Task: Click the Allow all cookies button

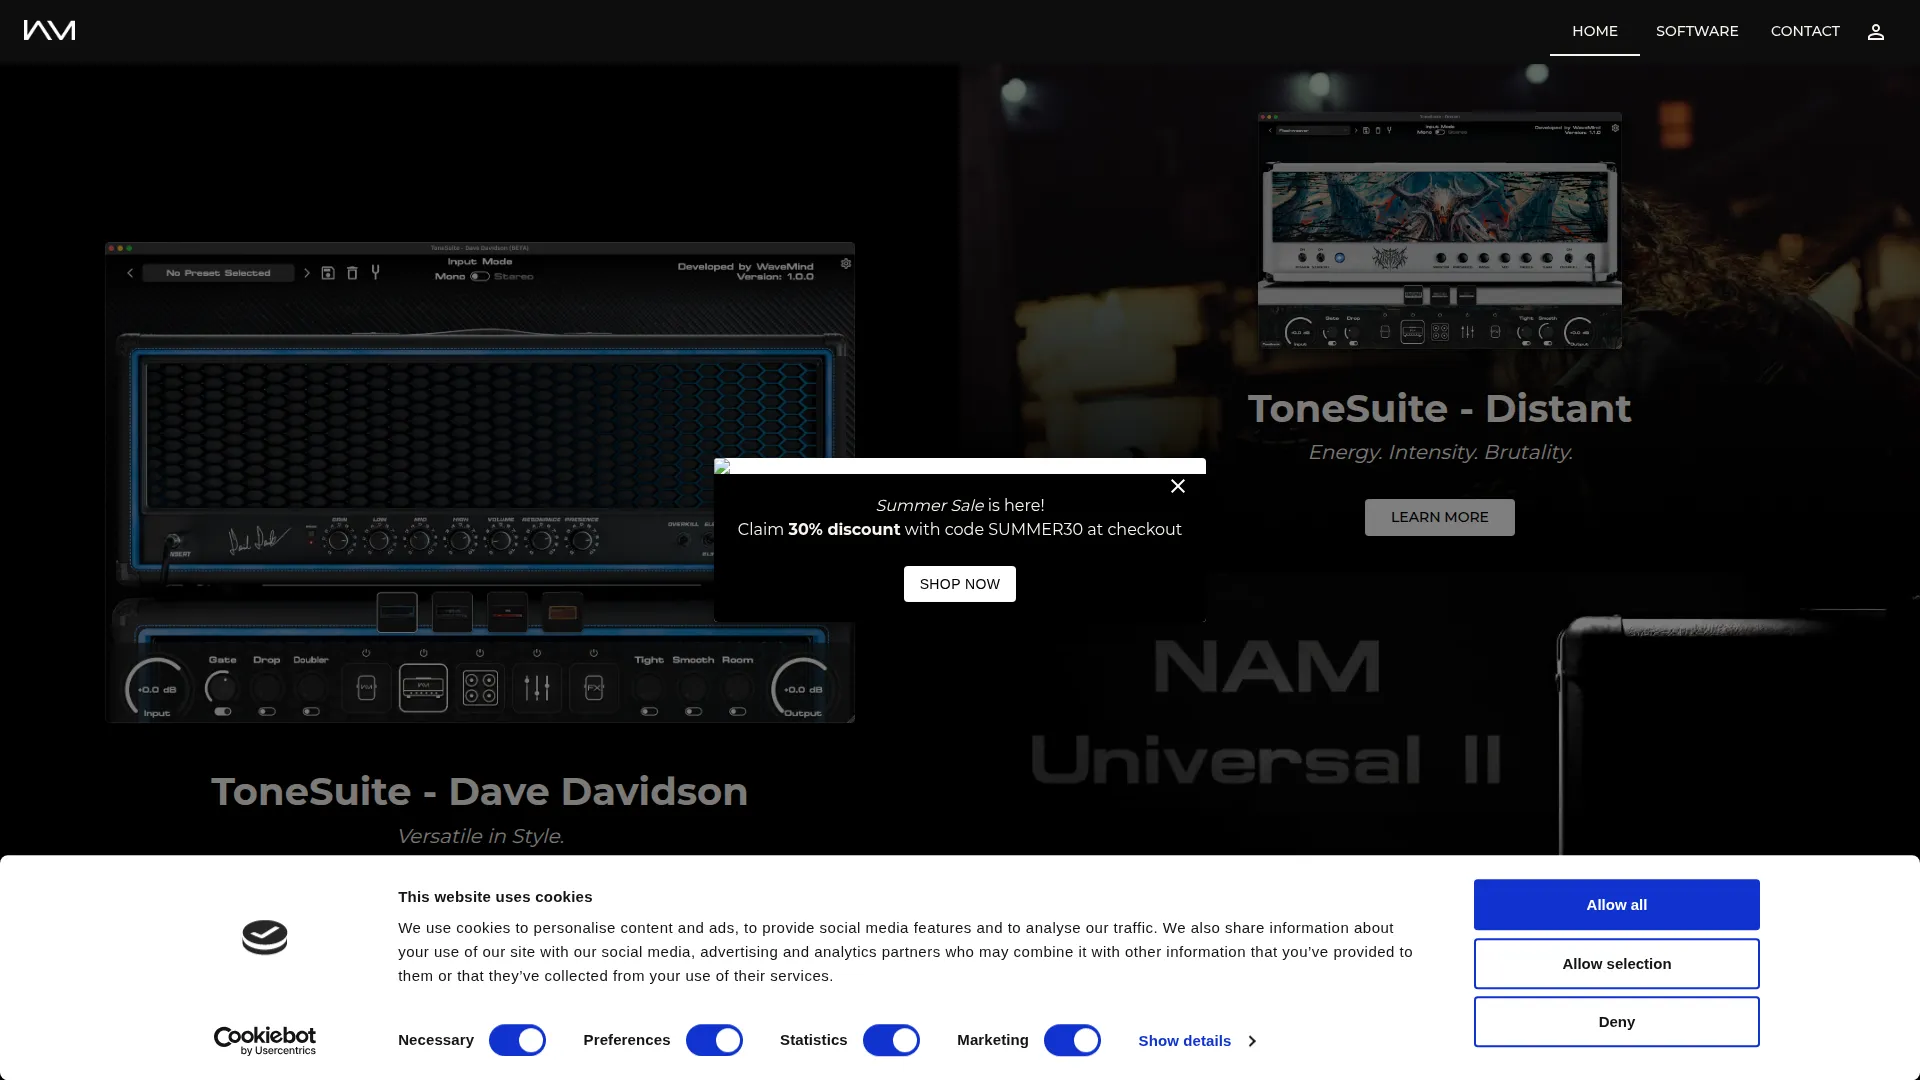Action: coord(1617,905)
